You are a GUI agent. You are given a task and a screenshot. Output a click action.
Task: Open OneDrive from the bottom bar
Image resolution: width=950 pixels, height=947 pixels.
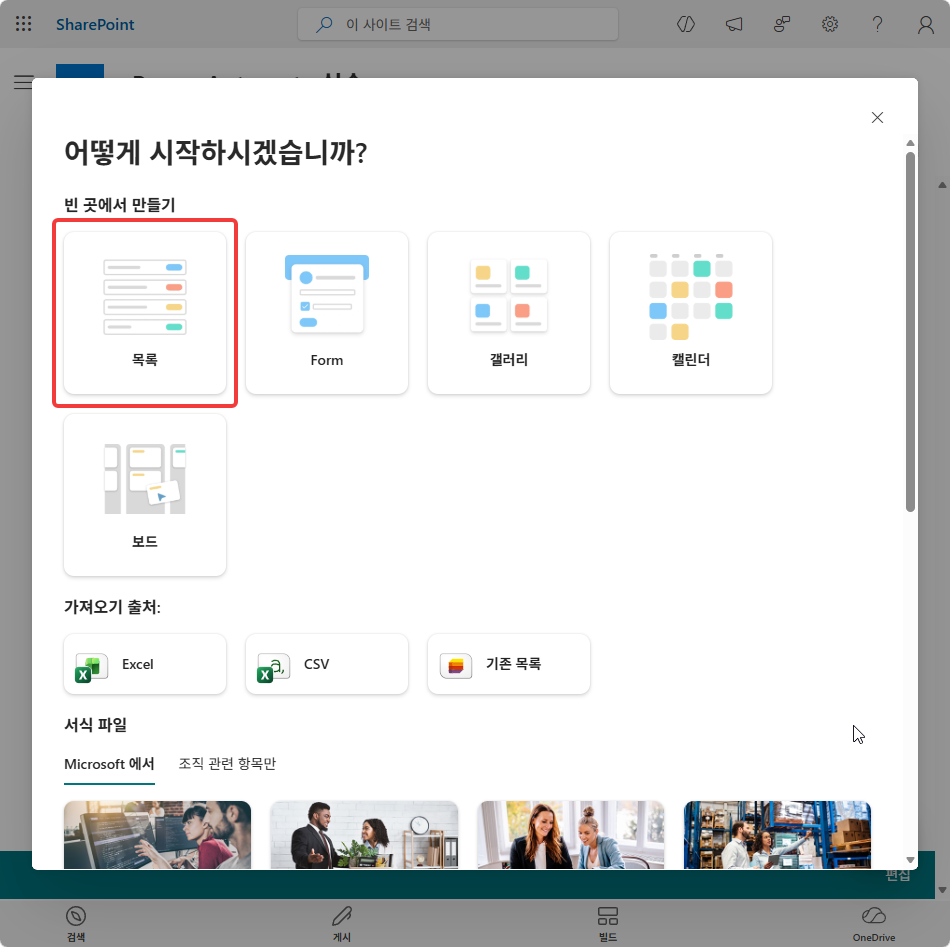874,923
